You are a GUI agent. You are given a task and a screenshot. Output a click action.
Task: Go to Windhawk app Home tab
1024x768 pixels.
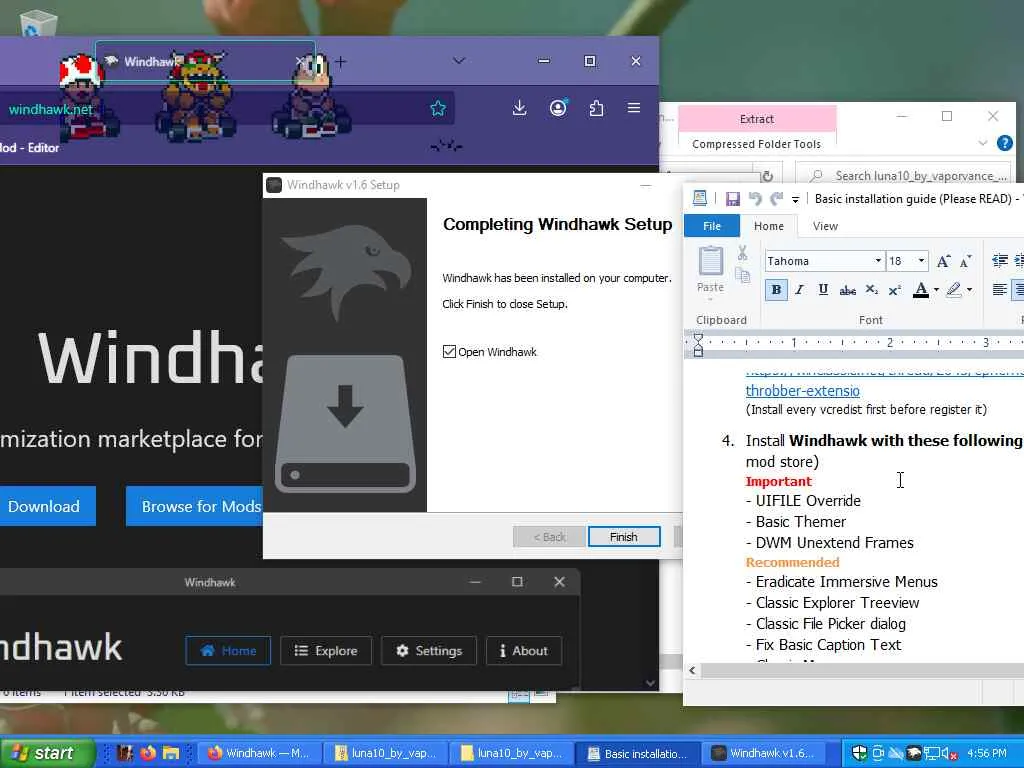[x=228, y=650]
